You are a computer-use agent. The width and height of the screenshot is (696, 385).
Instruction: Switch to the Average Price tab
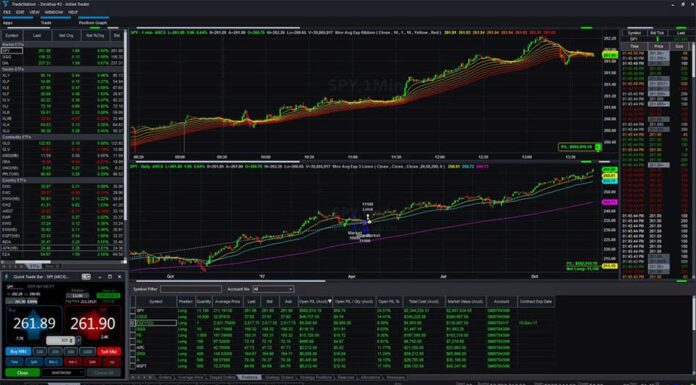(190, 377)
